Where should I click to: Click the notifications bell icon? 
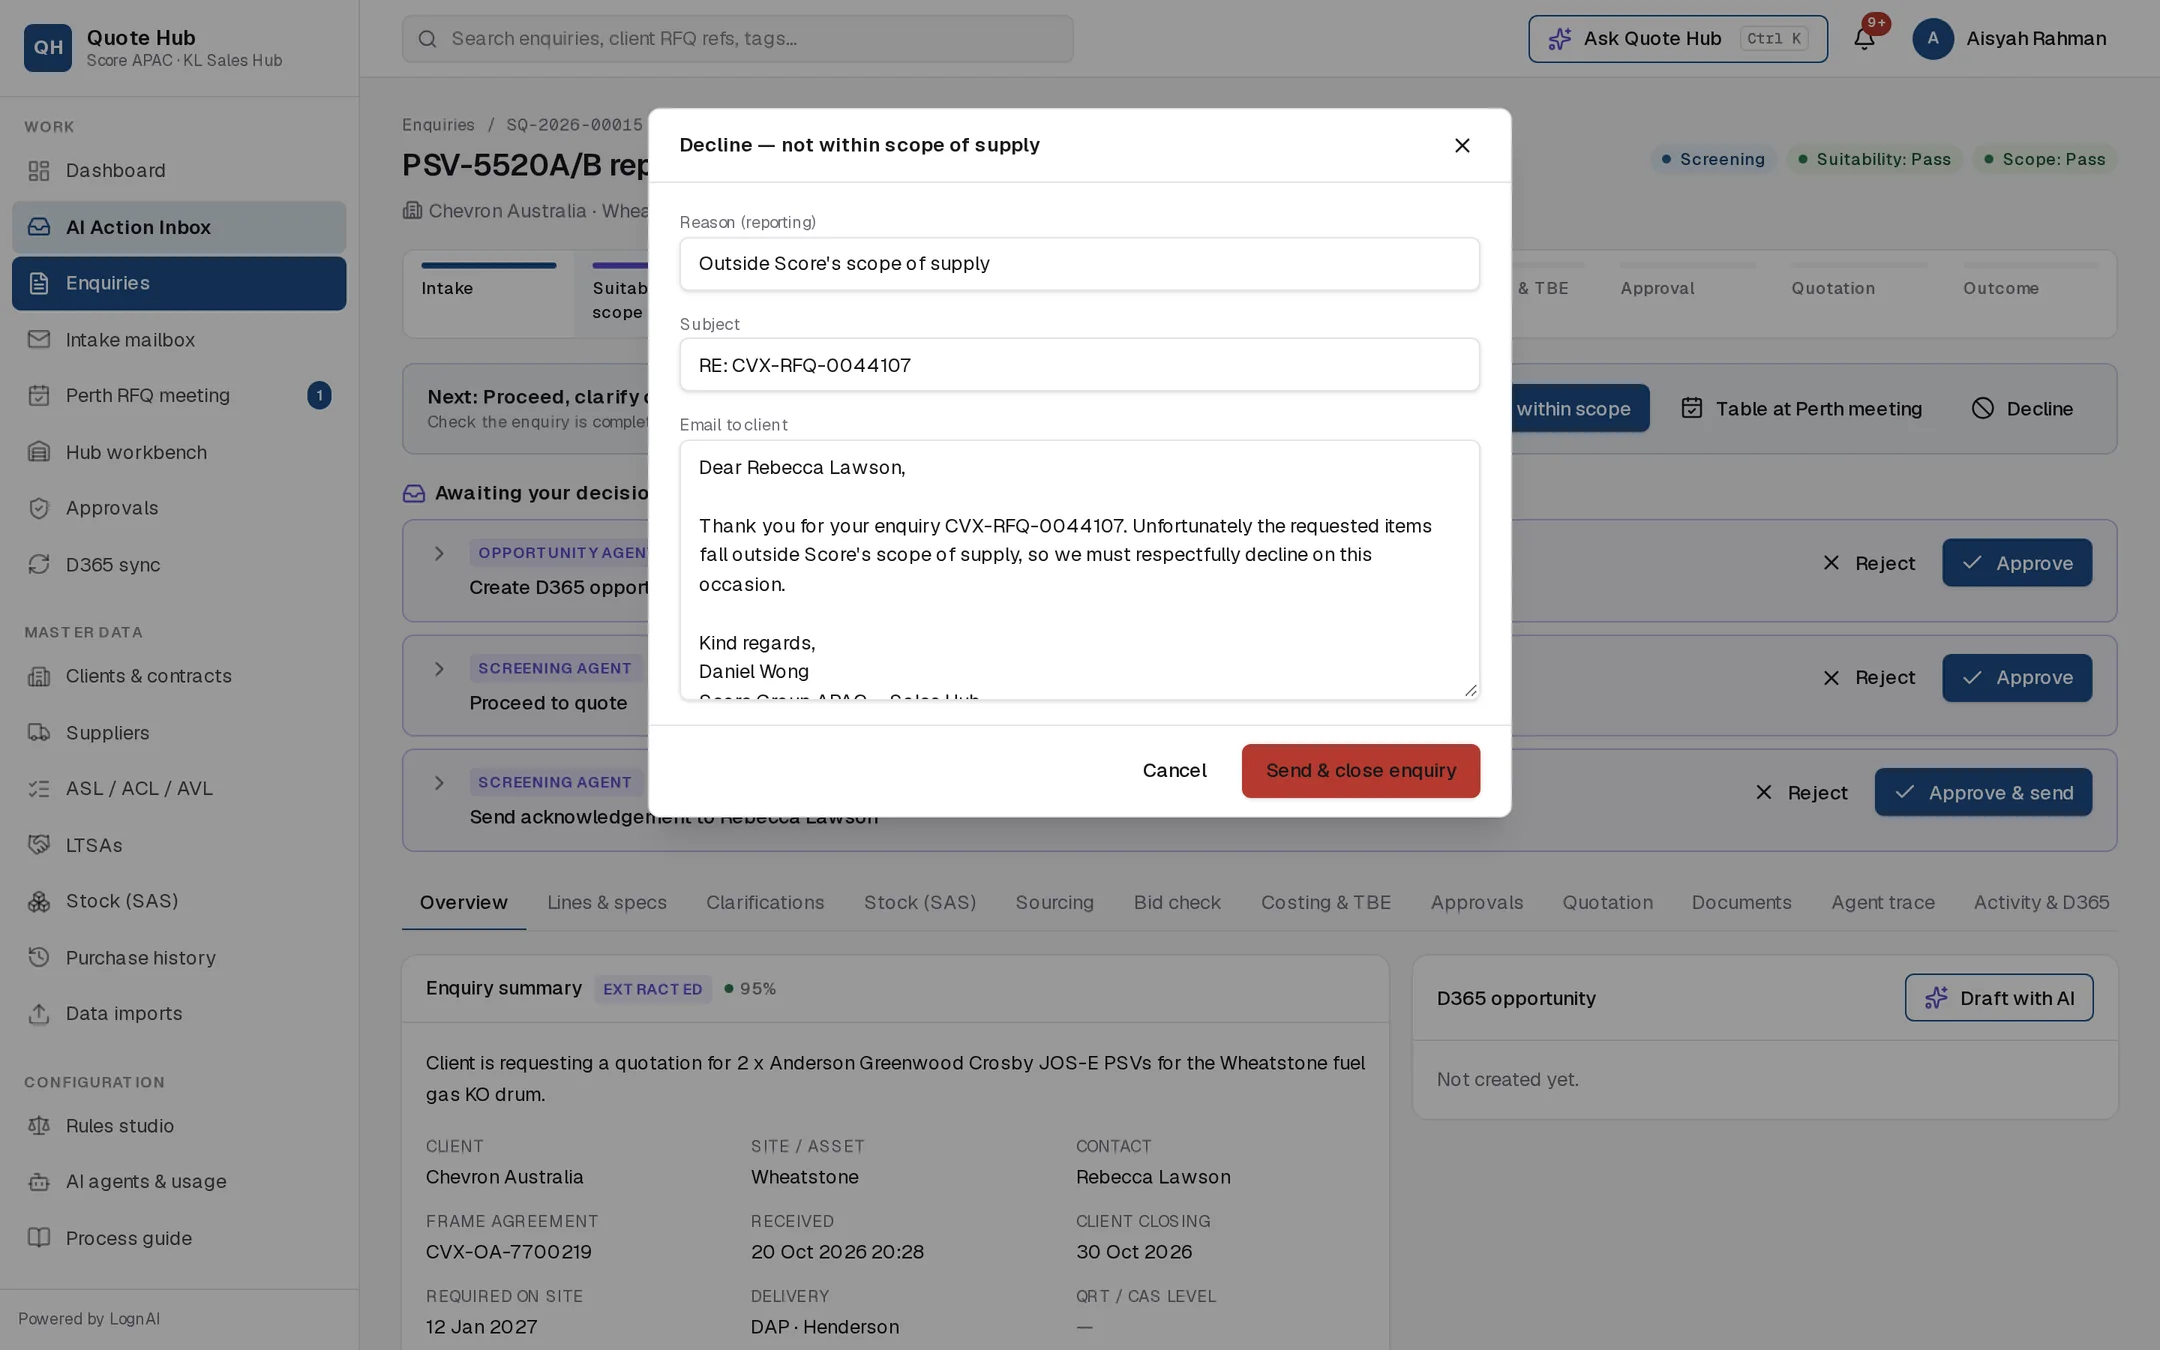[1864, 39]
